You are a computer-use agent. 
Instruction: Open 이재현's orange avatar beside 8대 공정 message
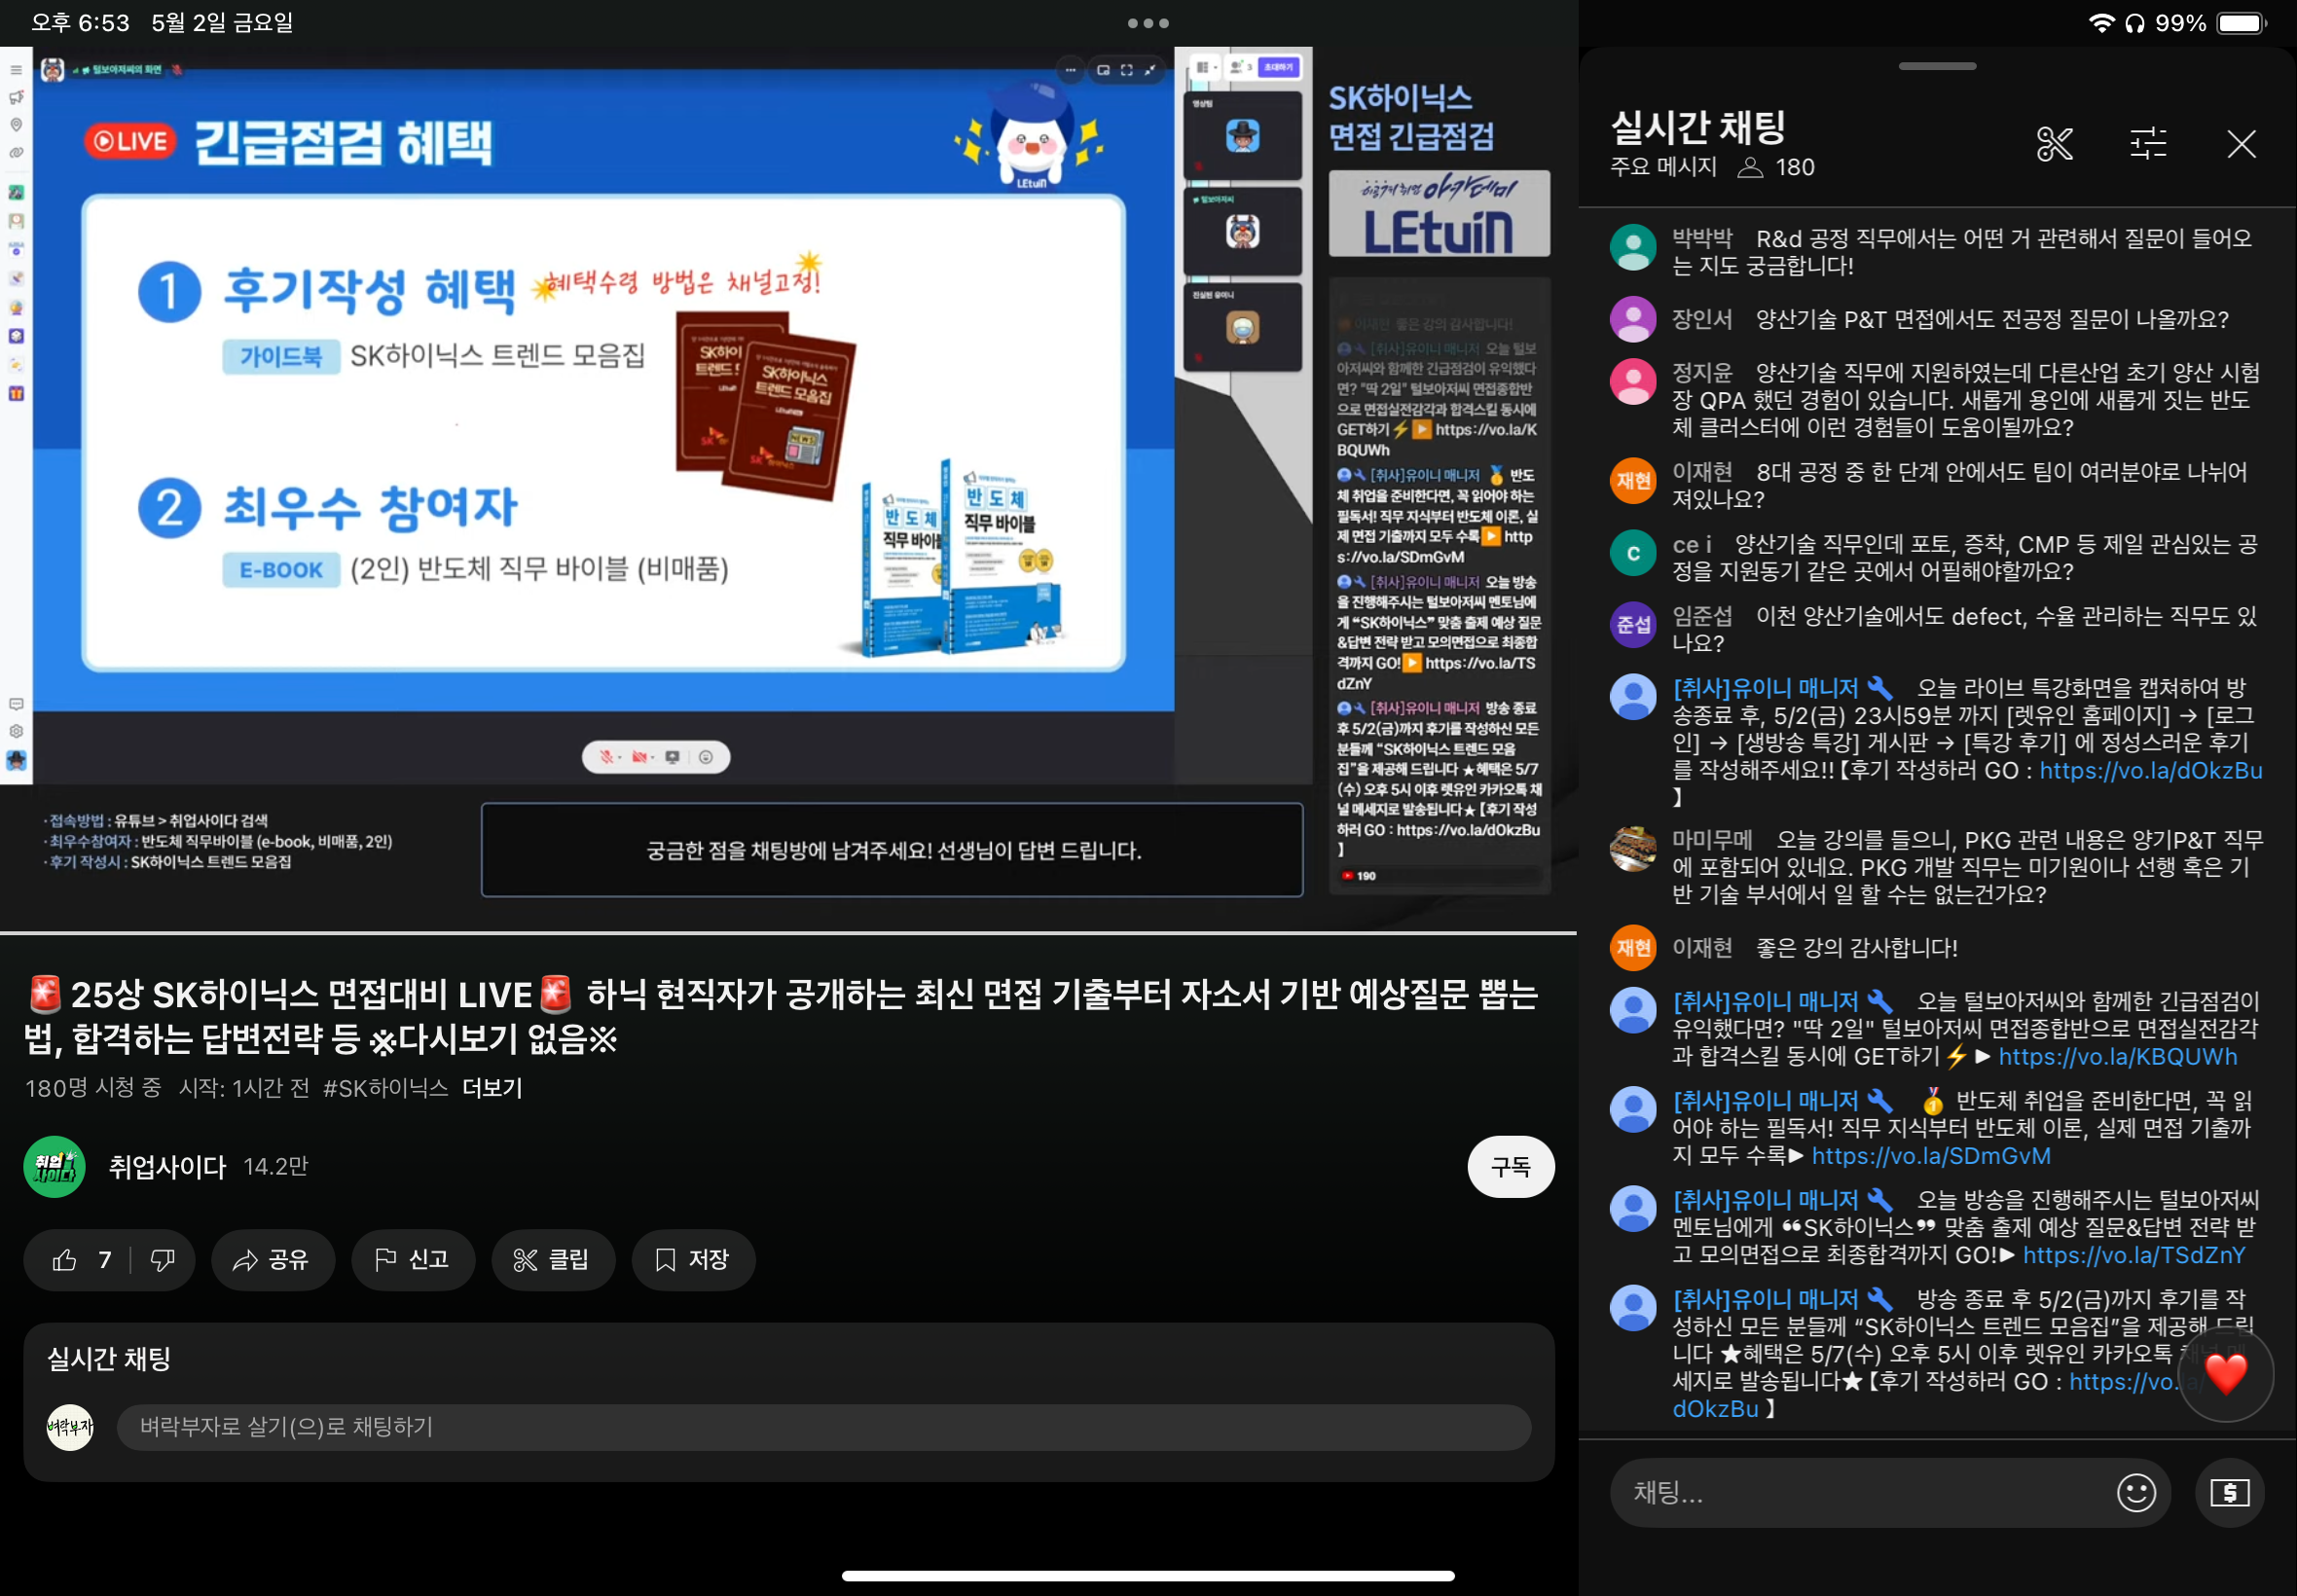1633,481
